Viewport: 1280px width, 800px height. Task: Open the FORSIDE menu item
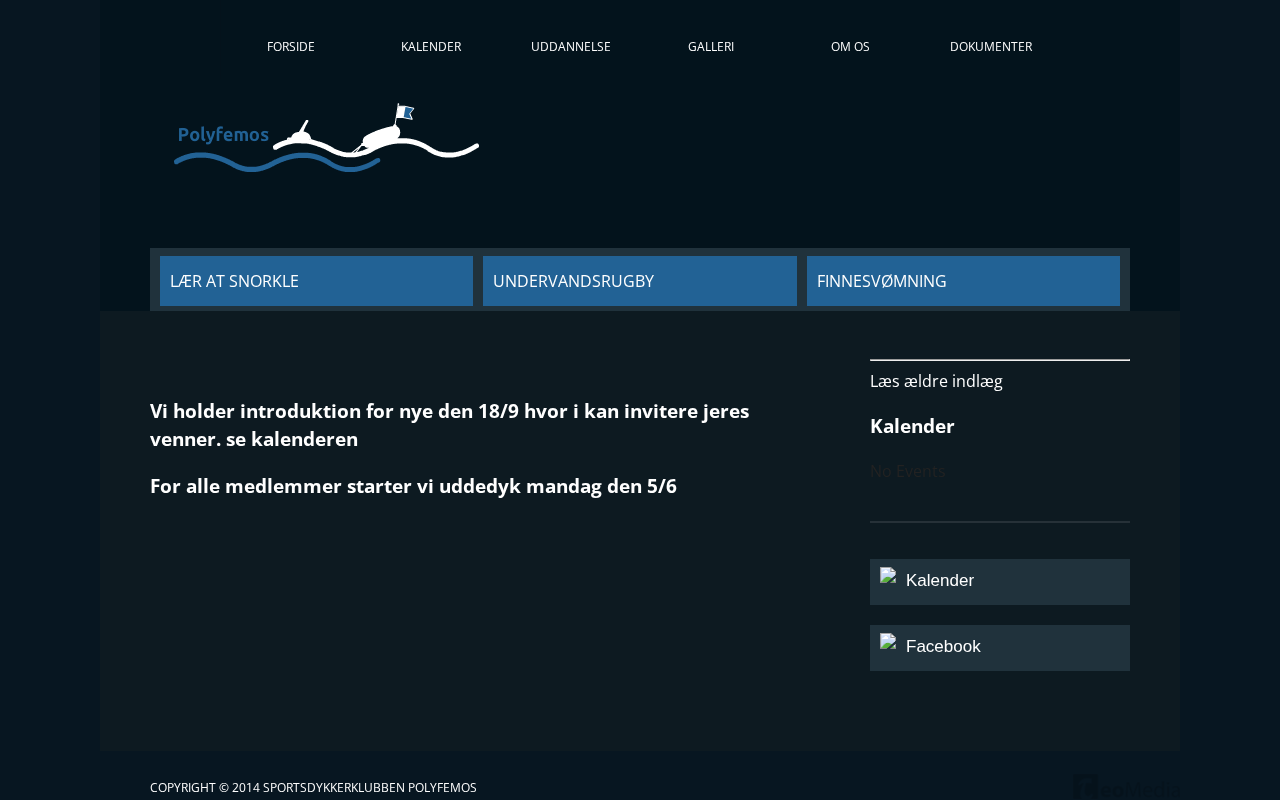click(291, 47)
